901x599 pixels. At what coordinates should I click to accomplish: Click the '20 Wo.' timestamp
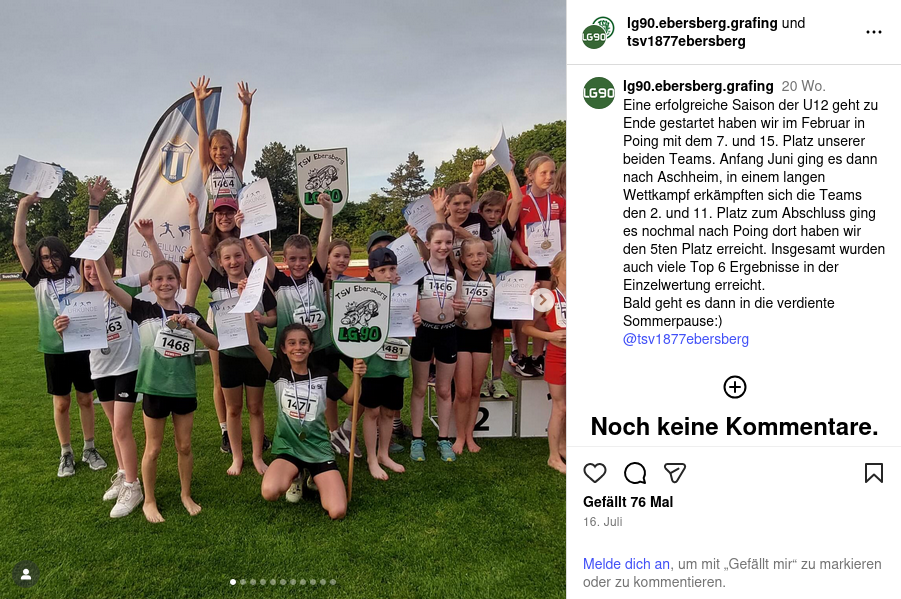803,86
